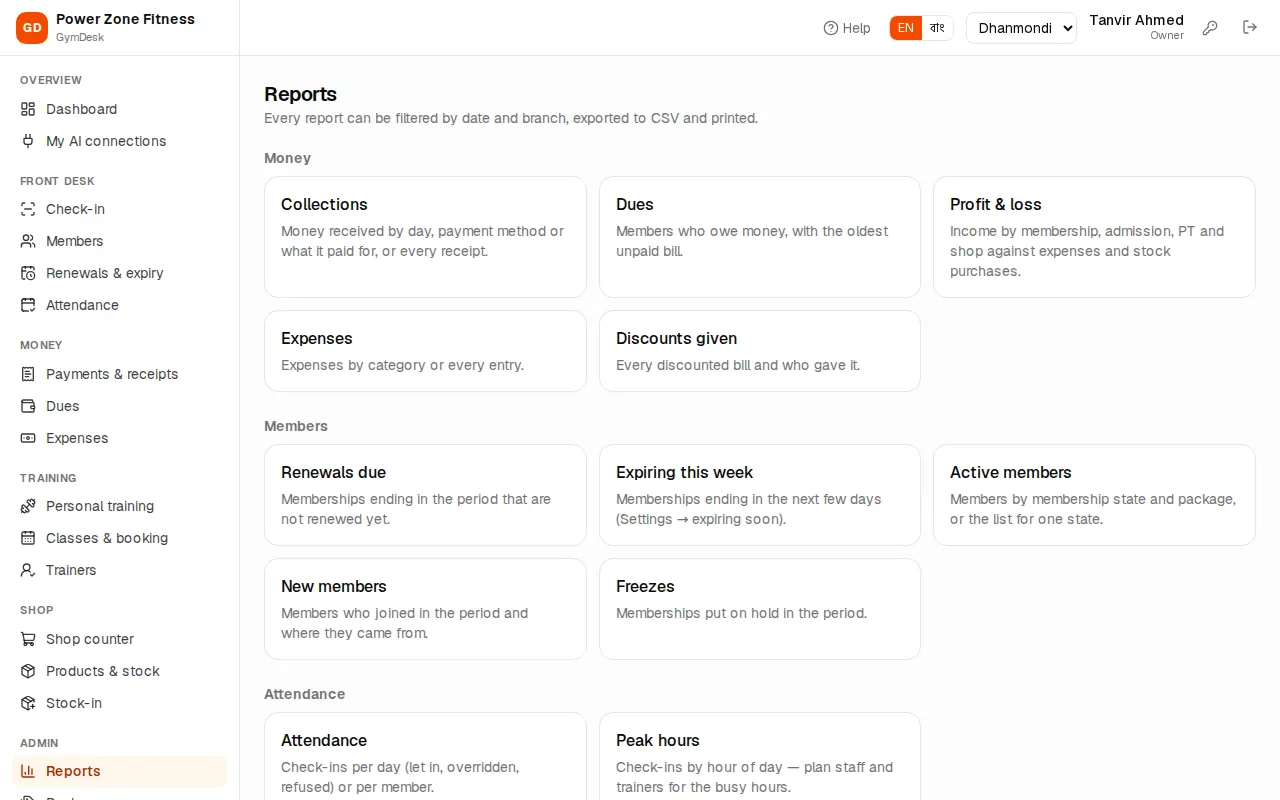Open the Renewals due report

[x=425, y=495]
